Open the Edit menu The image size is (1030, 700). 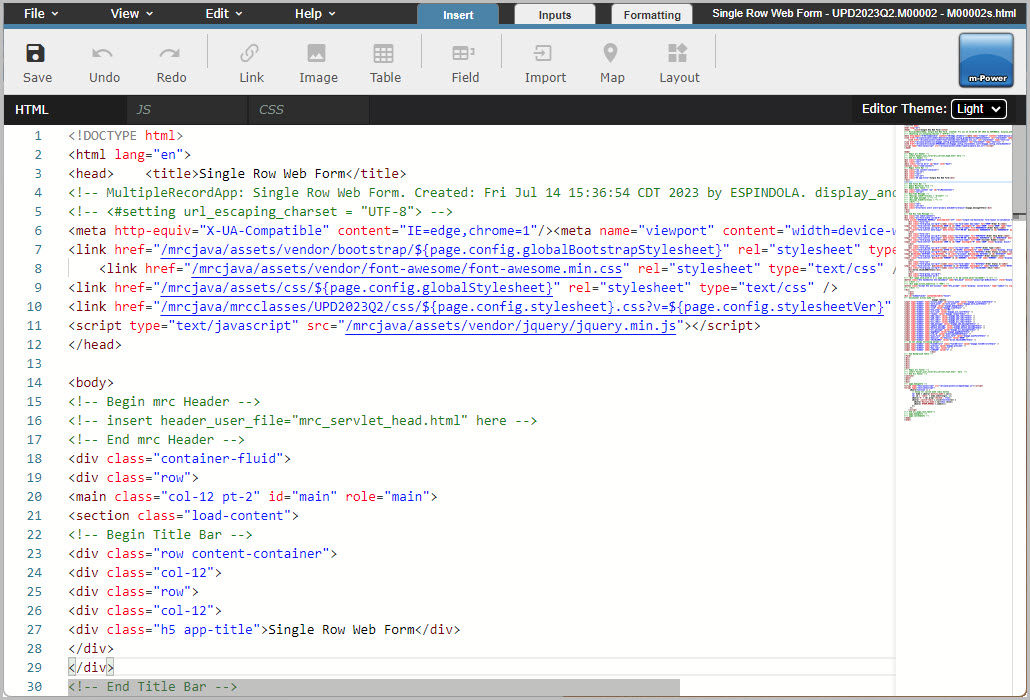pyautogui.click(x=224, y=14)
